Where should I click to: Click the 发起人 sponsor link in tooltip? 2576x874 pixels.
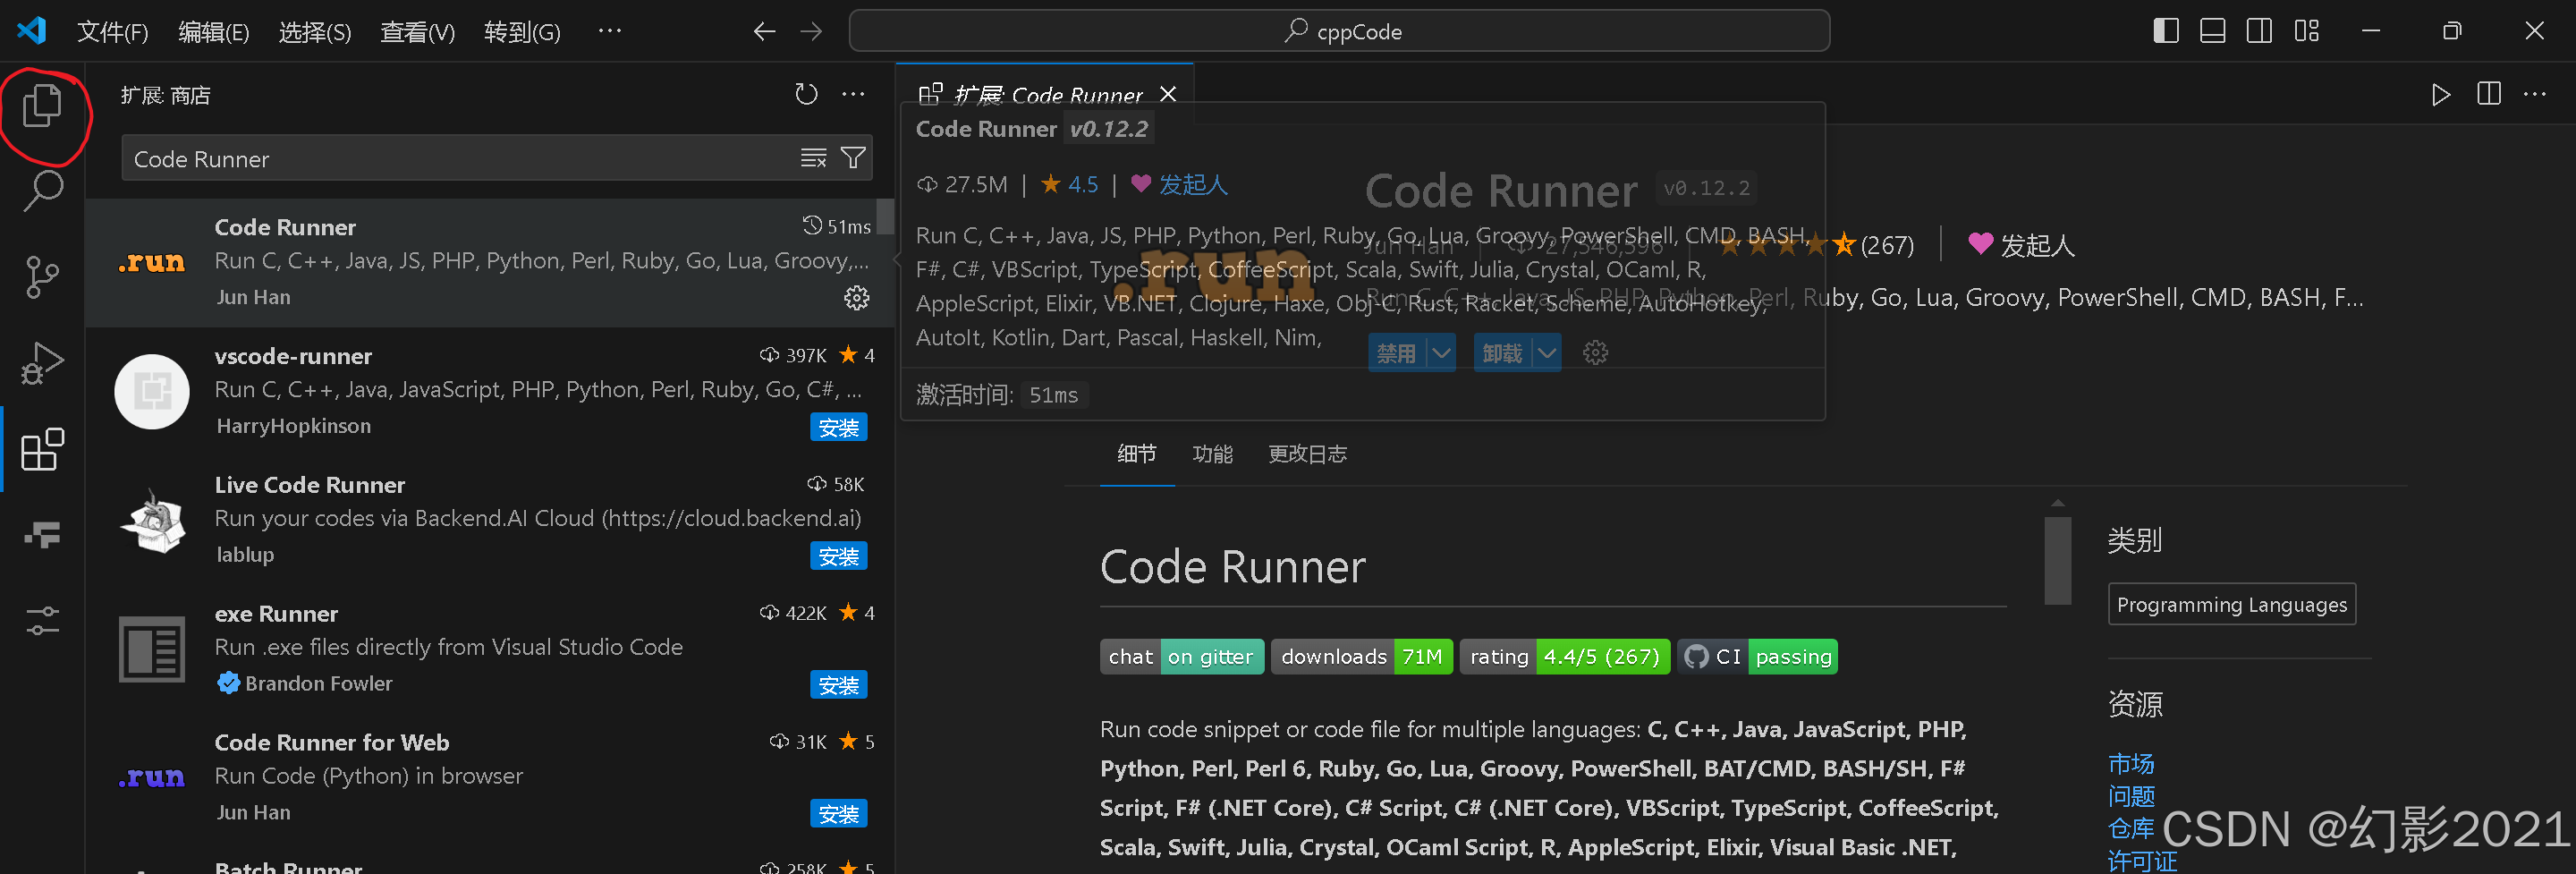point(1192,185)
